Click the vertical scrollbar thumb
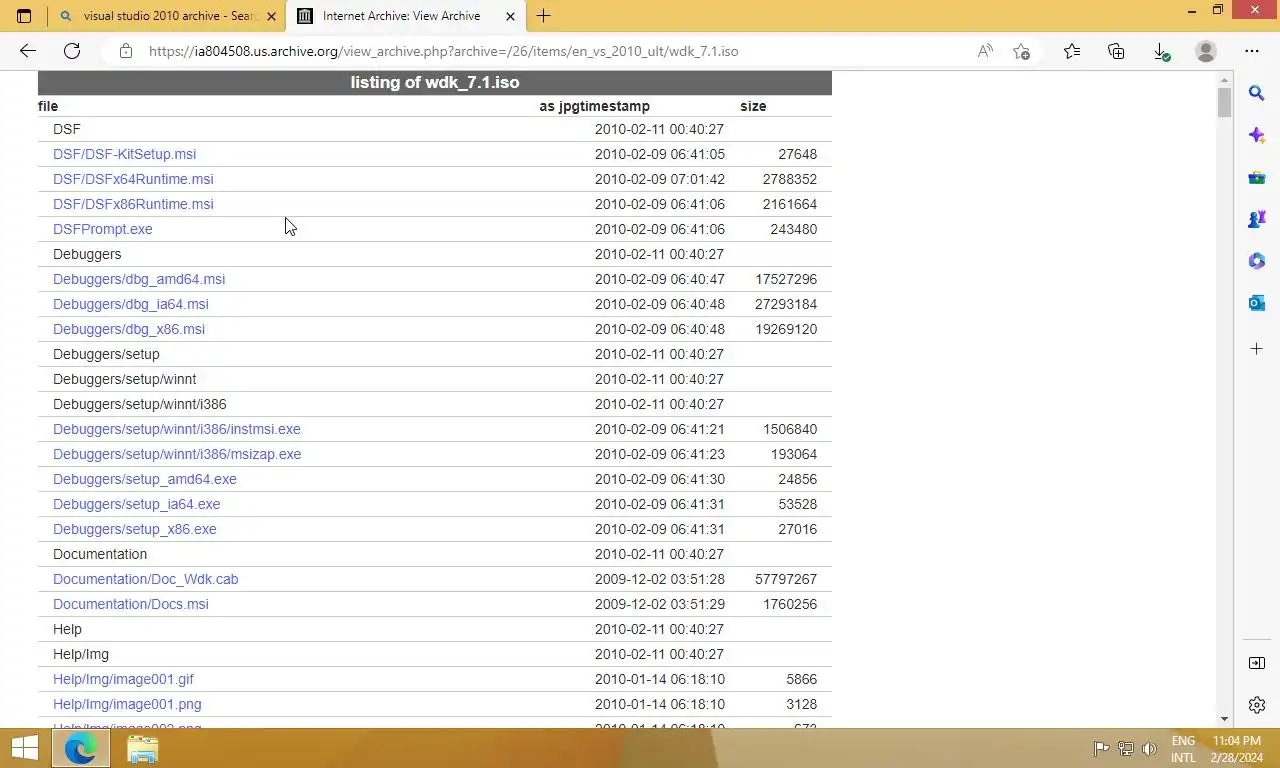This screenshot has height=768, width=1280. [x=1224, y=103]
